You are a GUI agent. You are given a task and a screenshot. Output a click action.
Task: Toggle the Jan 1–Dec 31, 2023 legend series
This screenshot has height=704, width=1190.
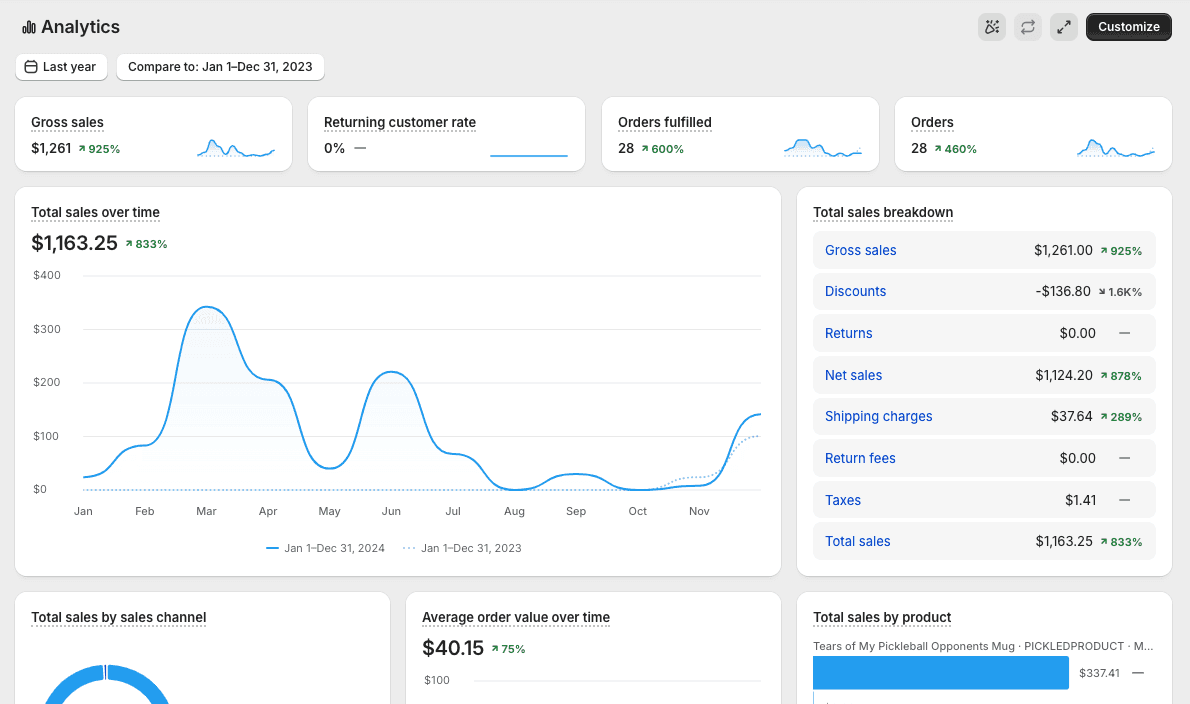point(462,548)
